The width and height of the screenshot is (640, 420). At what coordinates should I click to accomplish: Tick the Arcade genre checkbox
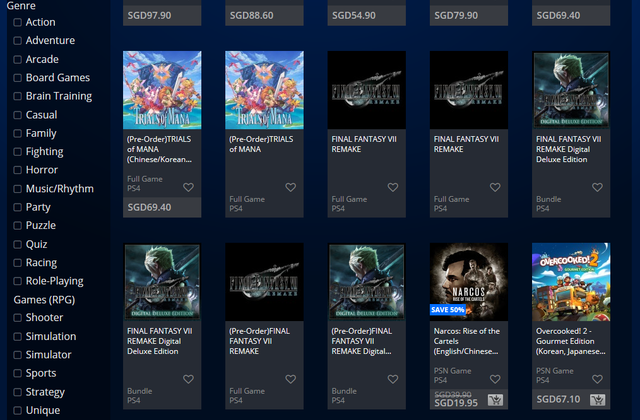coord(18,60)
